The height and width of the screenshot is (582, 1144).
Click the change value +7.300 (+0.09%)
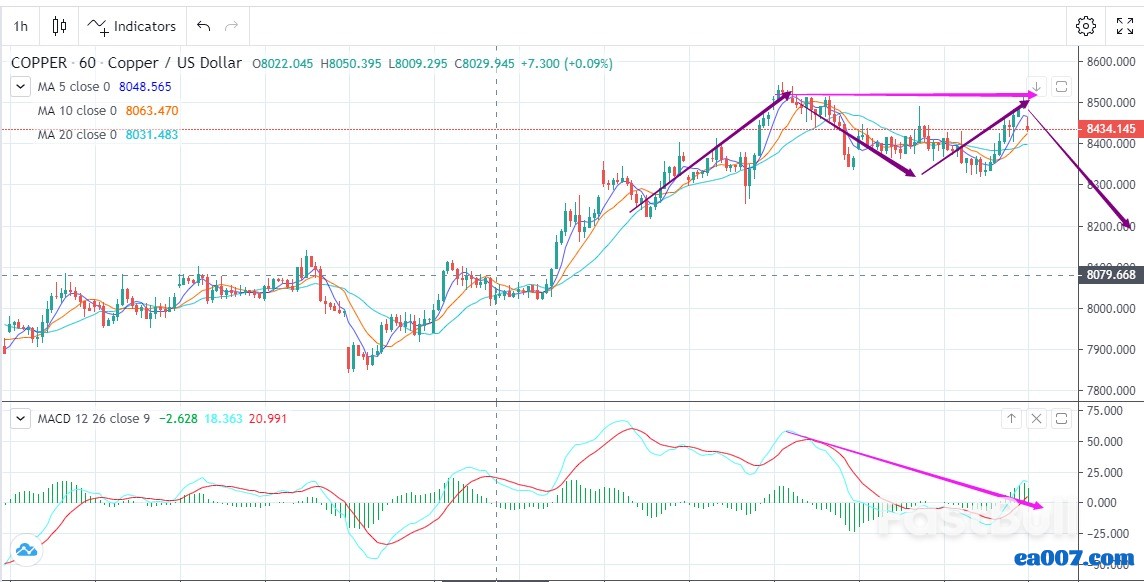567,63
